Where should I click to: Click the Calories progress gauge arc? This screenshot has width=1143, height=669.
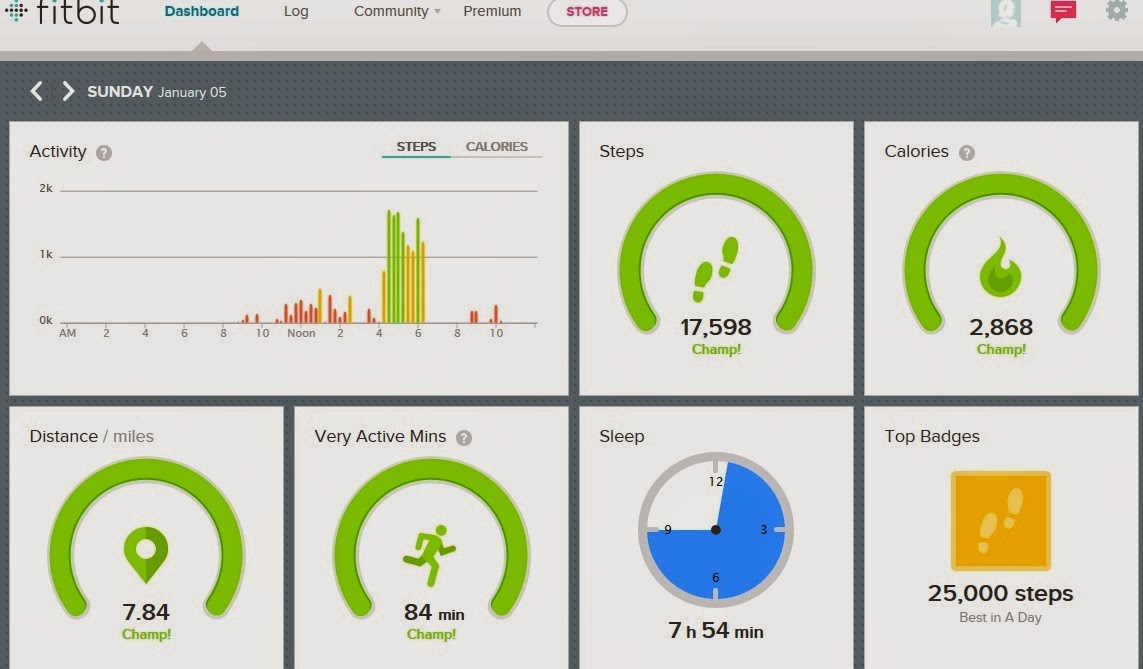(x=1001, y=182)
